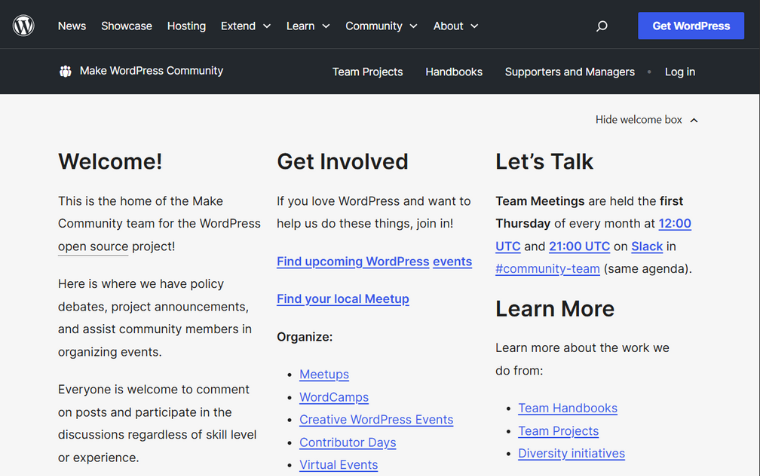Open the Meetups organize link
The image size is (760, 476).
point(324,374)
